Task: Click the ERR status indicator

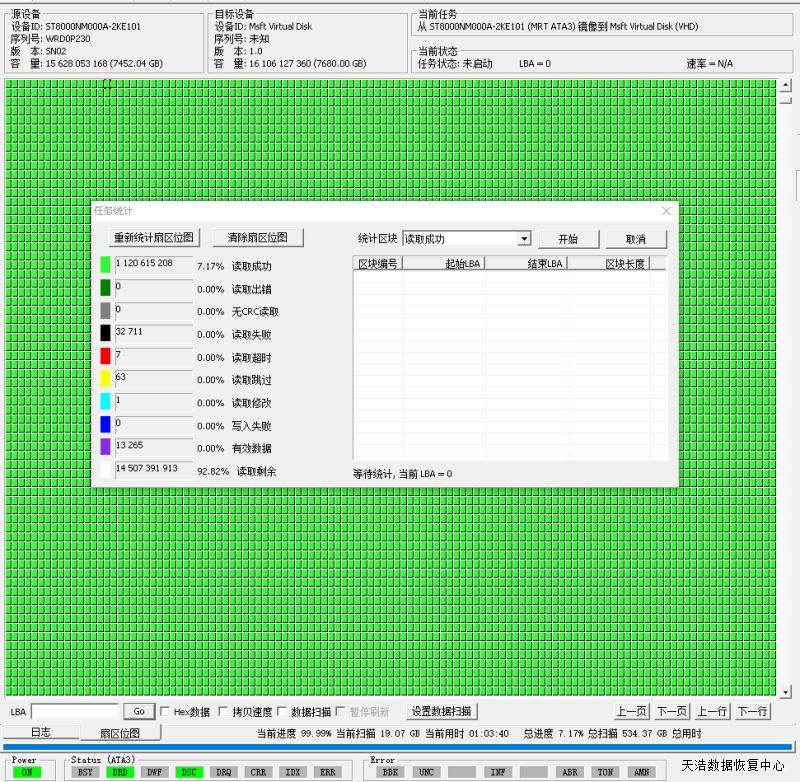Action: pos(326,772)
